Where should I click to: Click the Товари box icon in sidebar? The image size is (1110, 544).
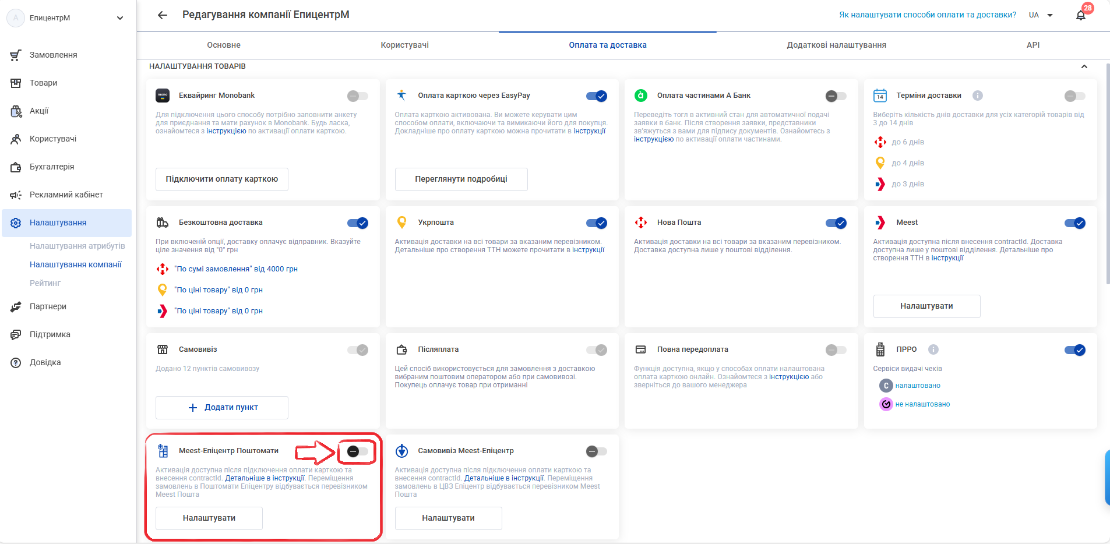(16, 83)
